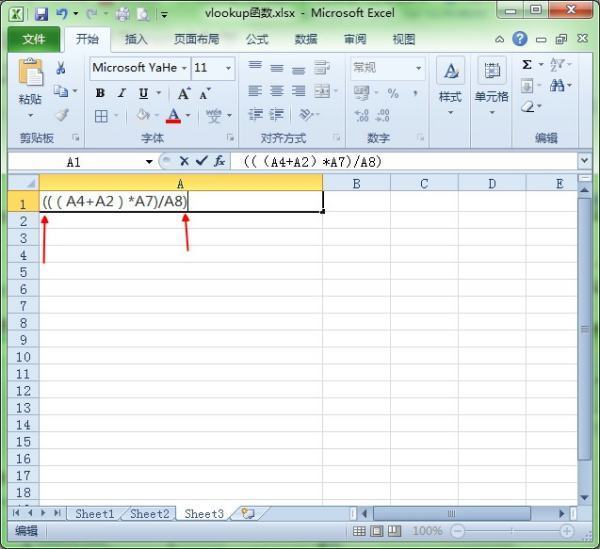
Task: Toggle Bold formatting
Action: pyautogui.click(x=100, y=93)
